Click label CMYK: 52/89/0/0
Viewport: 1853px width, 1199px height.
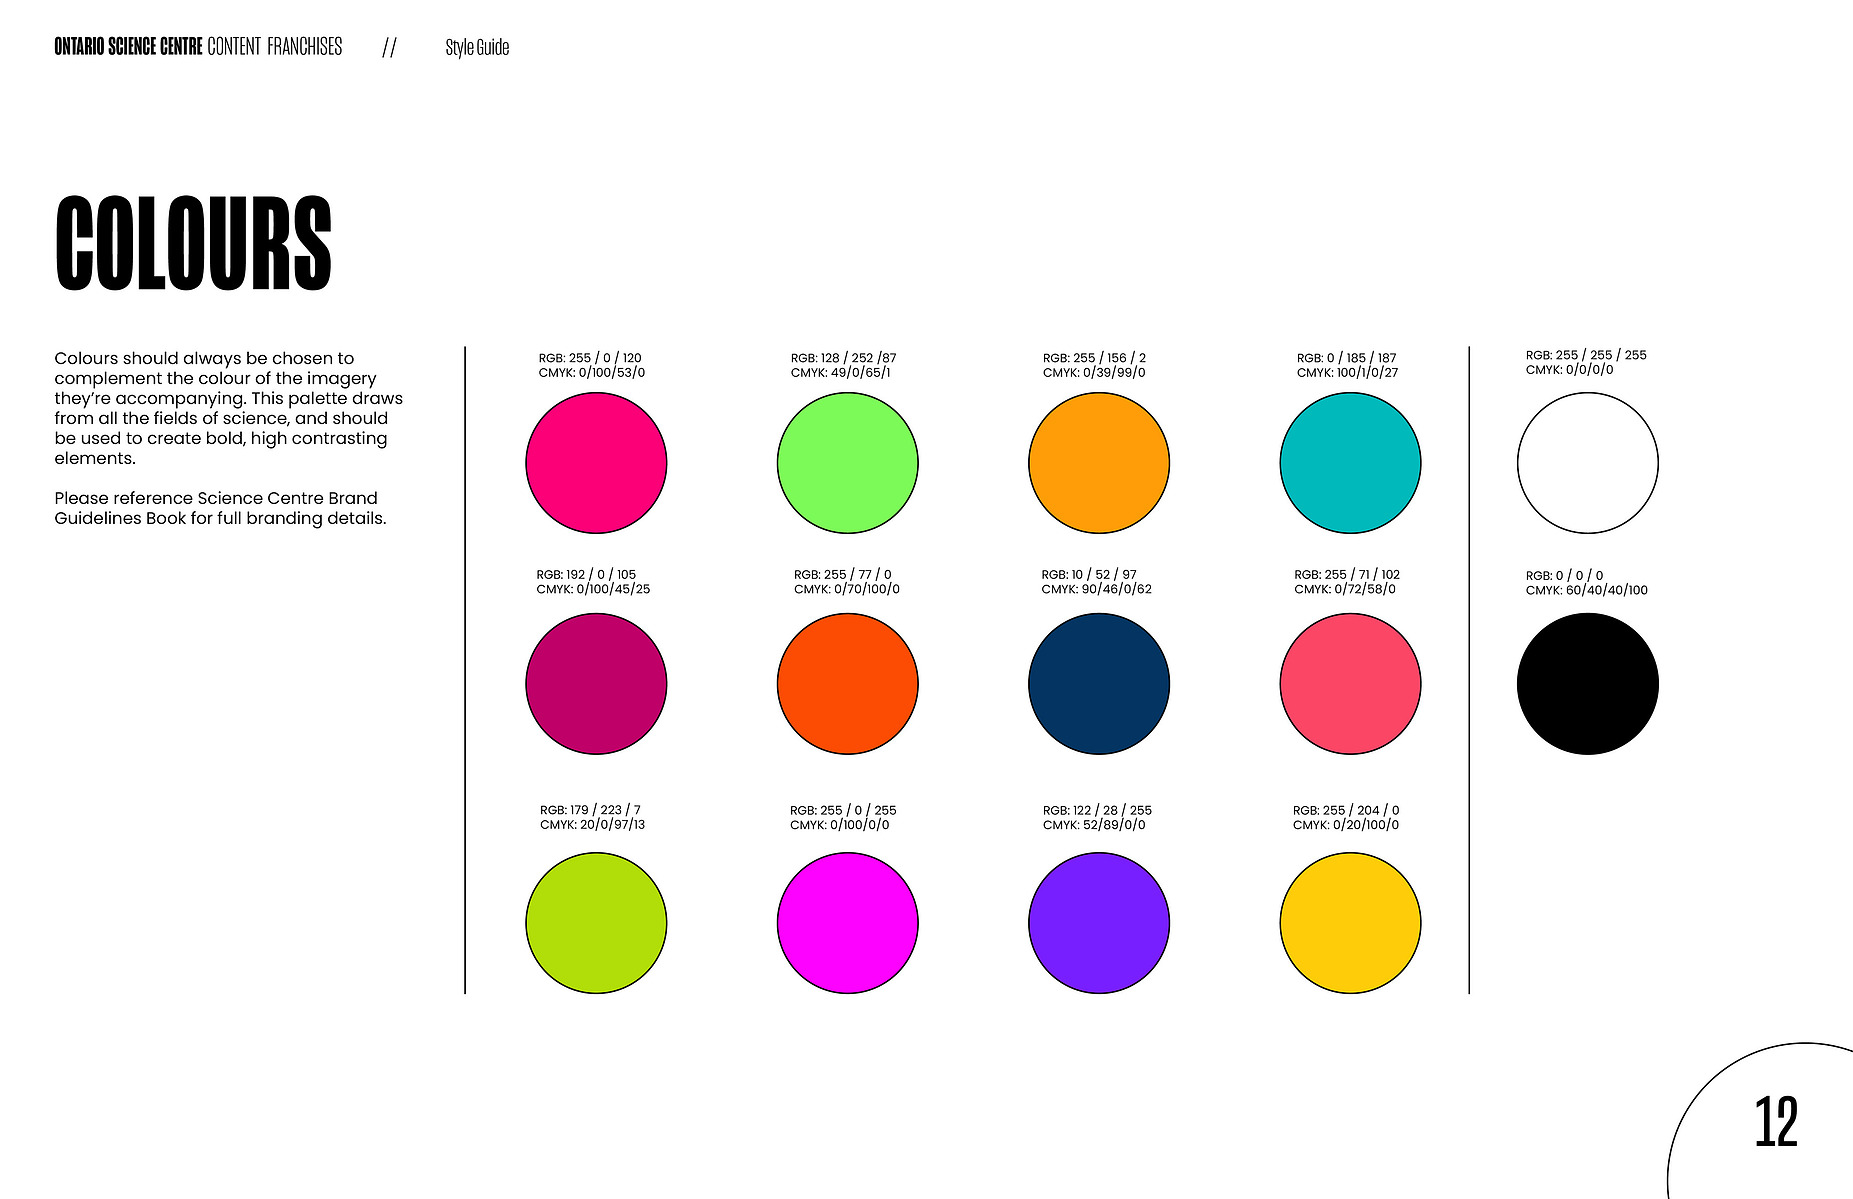coord(1094,825)
